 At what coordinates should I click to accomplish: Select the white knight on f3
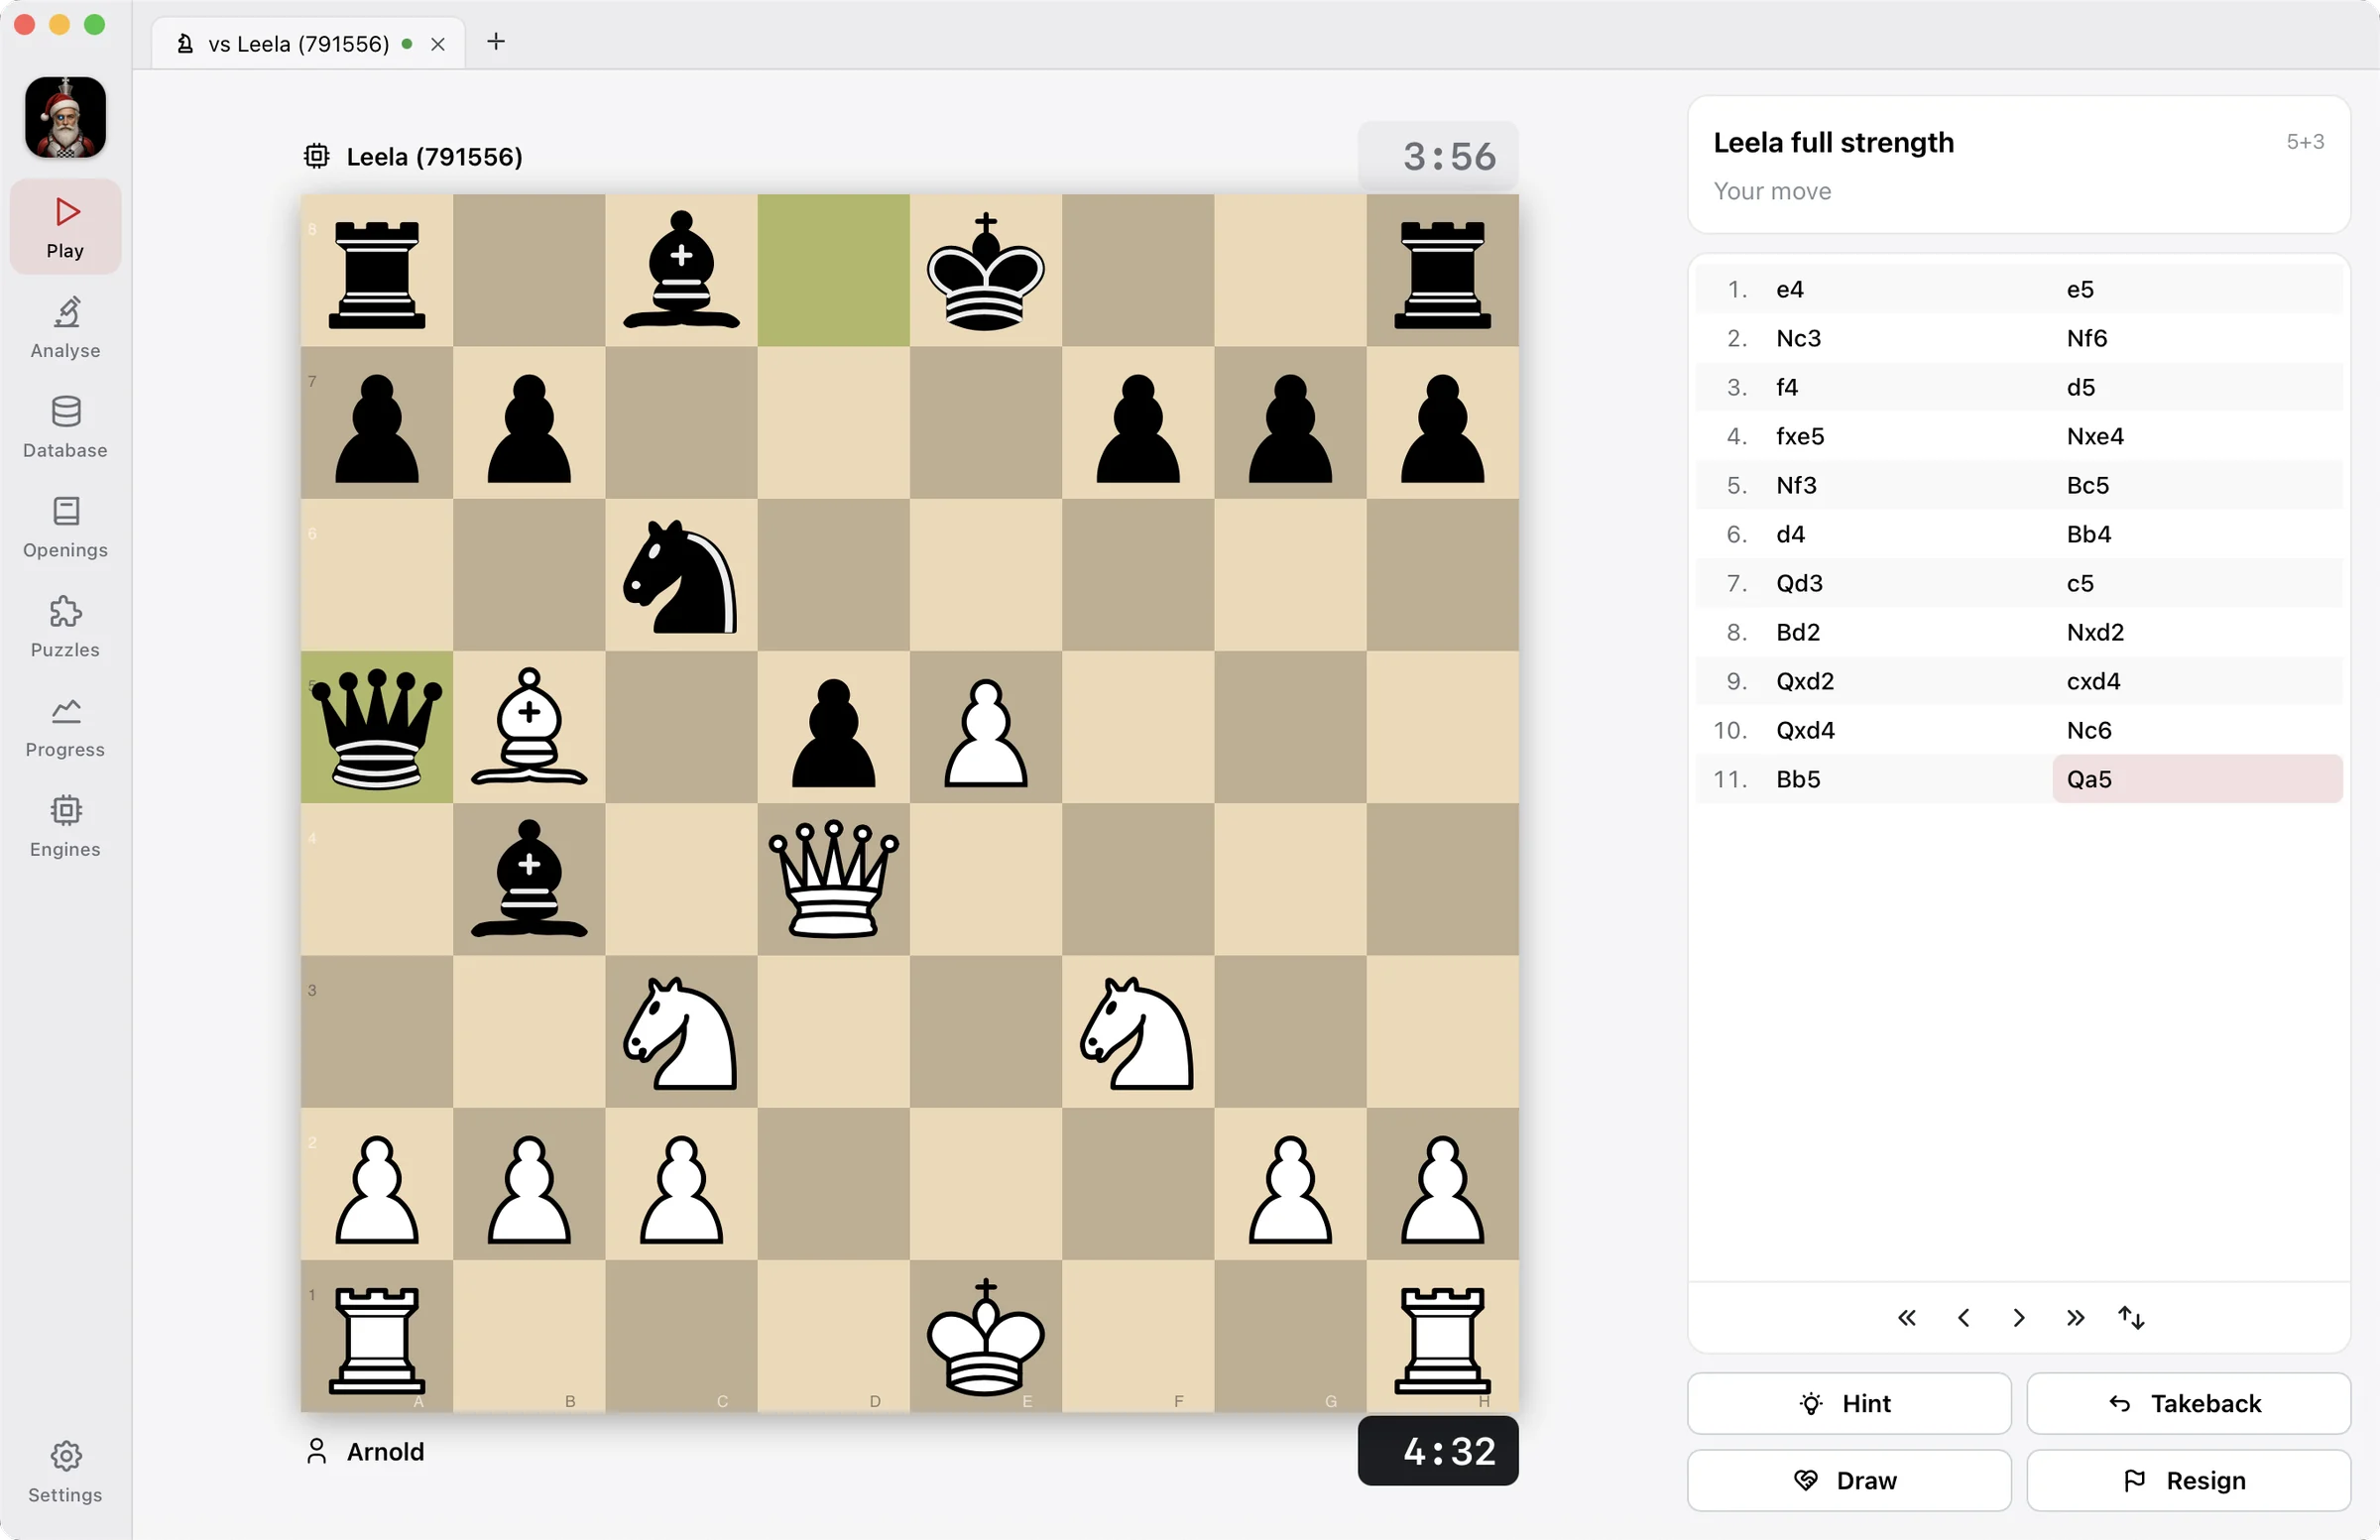coord(1138,1032)
